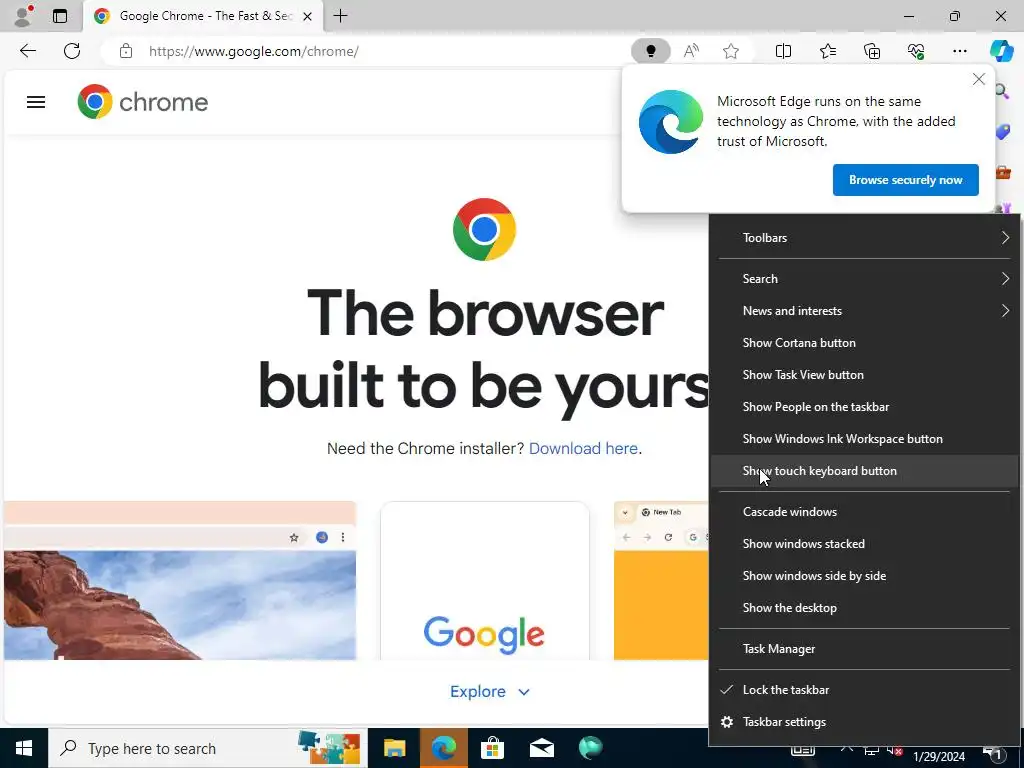Viewport: 1024px width, 768px height.
Task: Open the sidebar Tools briefcase icon
Action: pos(1003,173)
